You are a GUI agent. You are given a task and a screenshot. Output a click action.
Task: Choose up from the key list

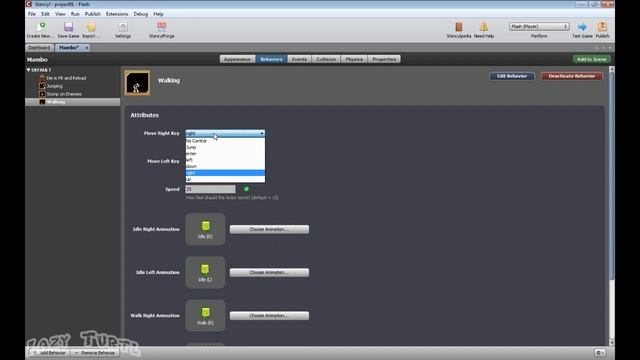point(225,179)
